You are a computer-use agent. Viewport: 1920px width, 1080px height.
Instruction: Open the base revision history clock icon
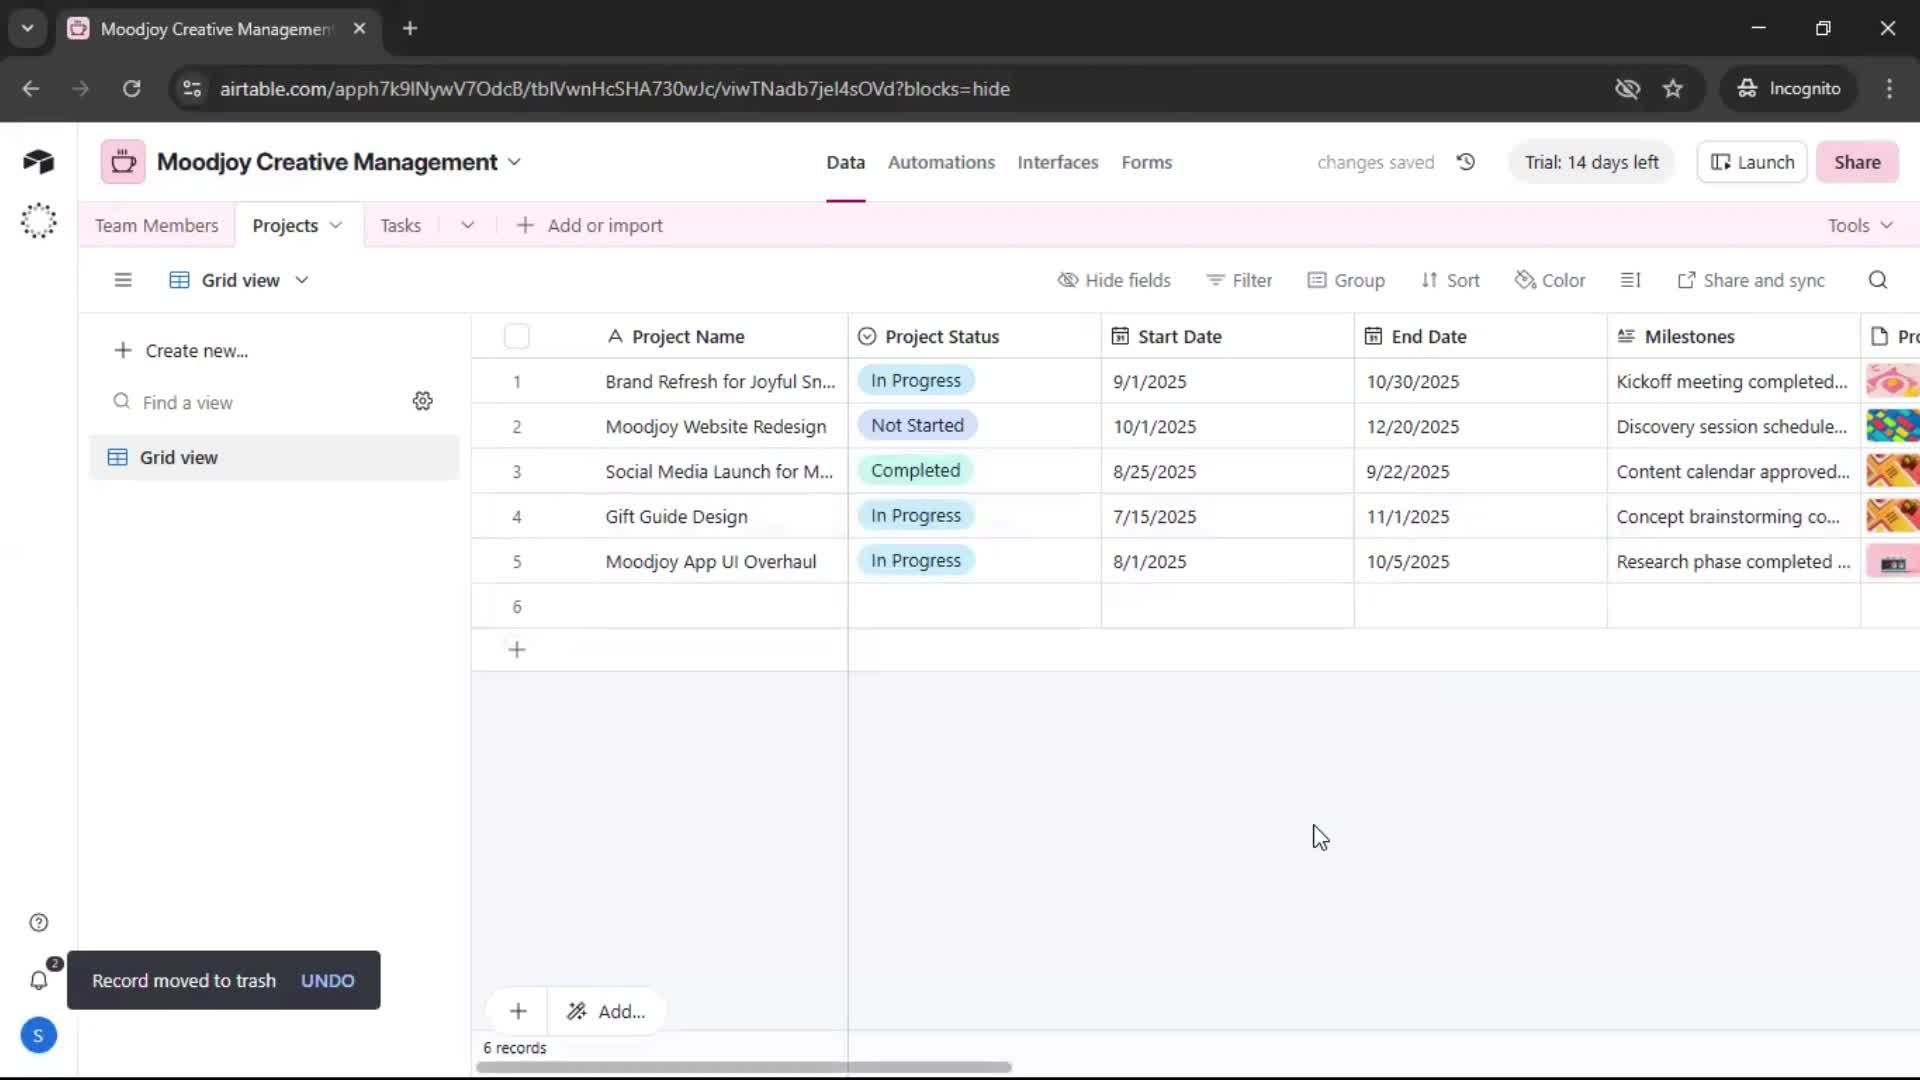[1466, 162]
